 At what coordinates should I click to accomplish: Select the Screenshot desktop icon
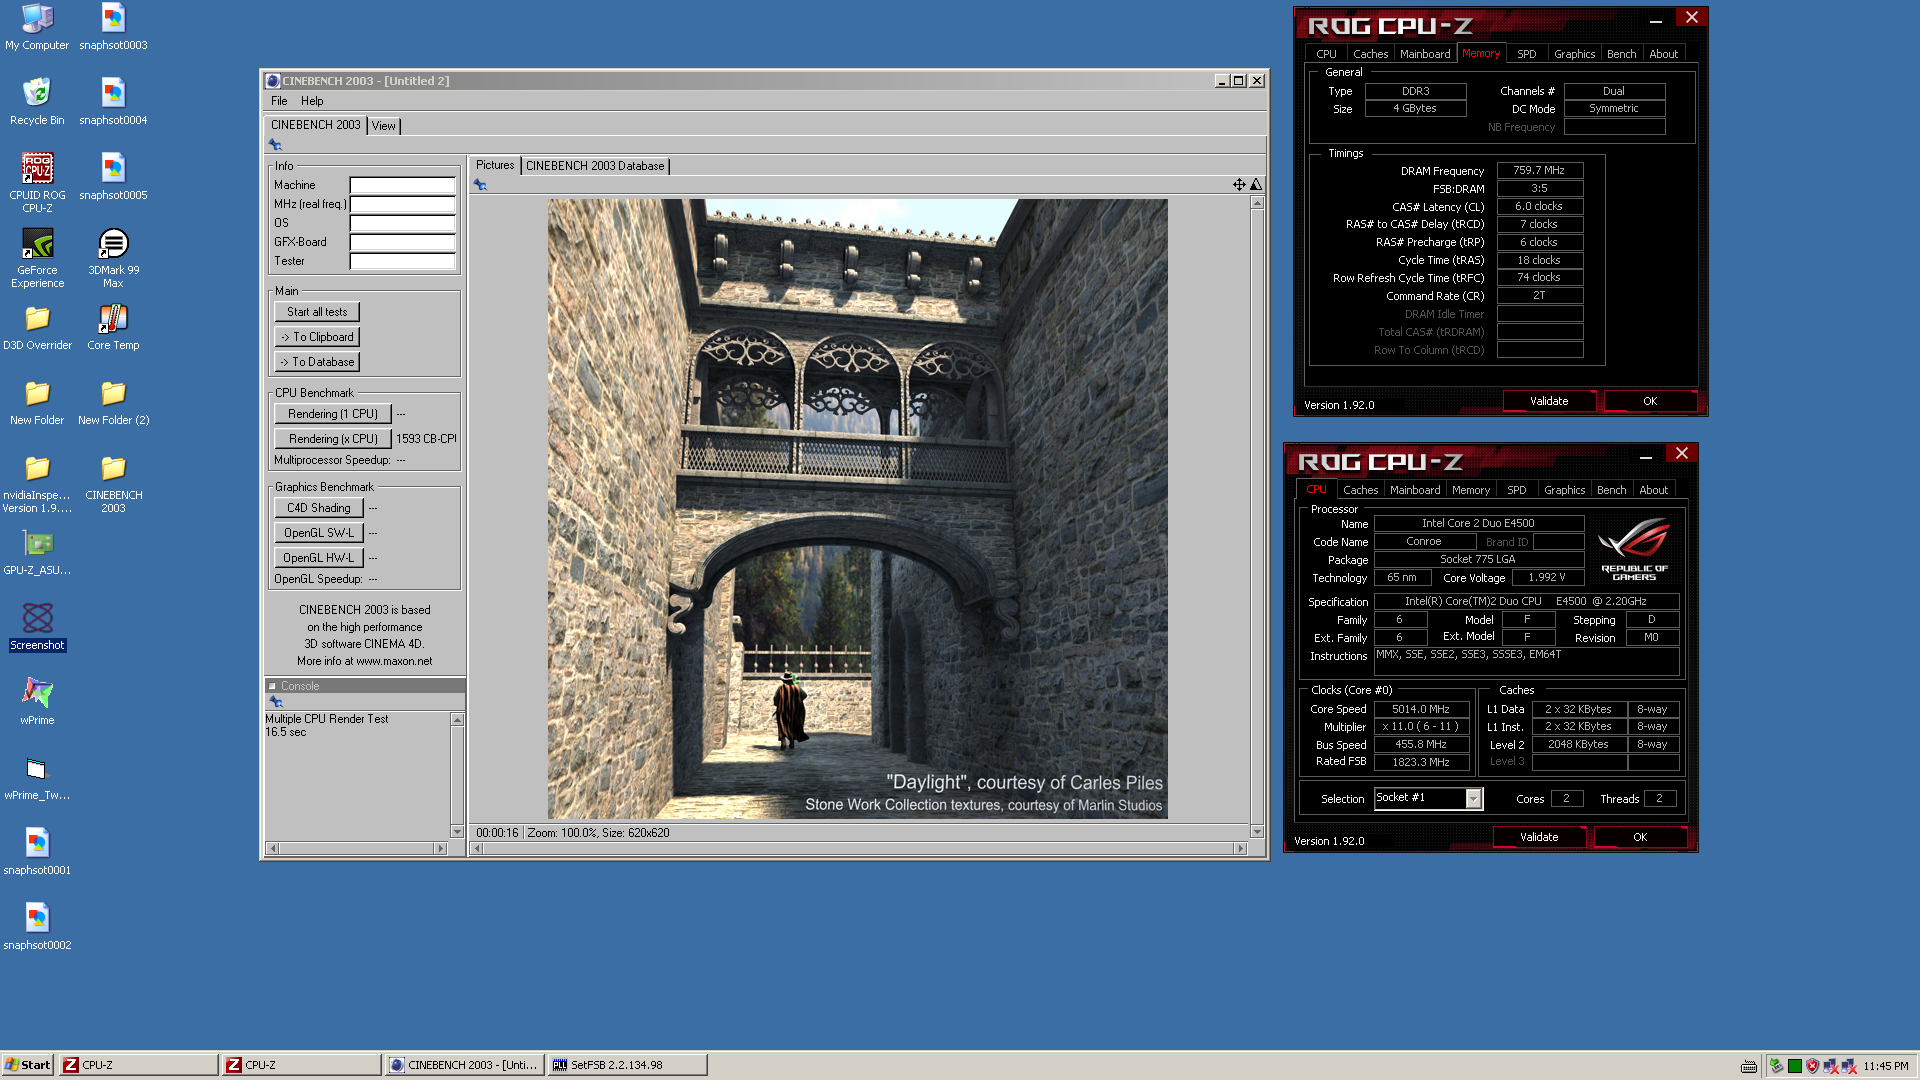[37, 628]
